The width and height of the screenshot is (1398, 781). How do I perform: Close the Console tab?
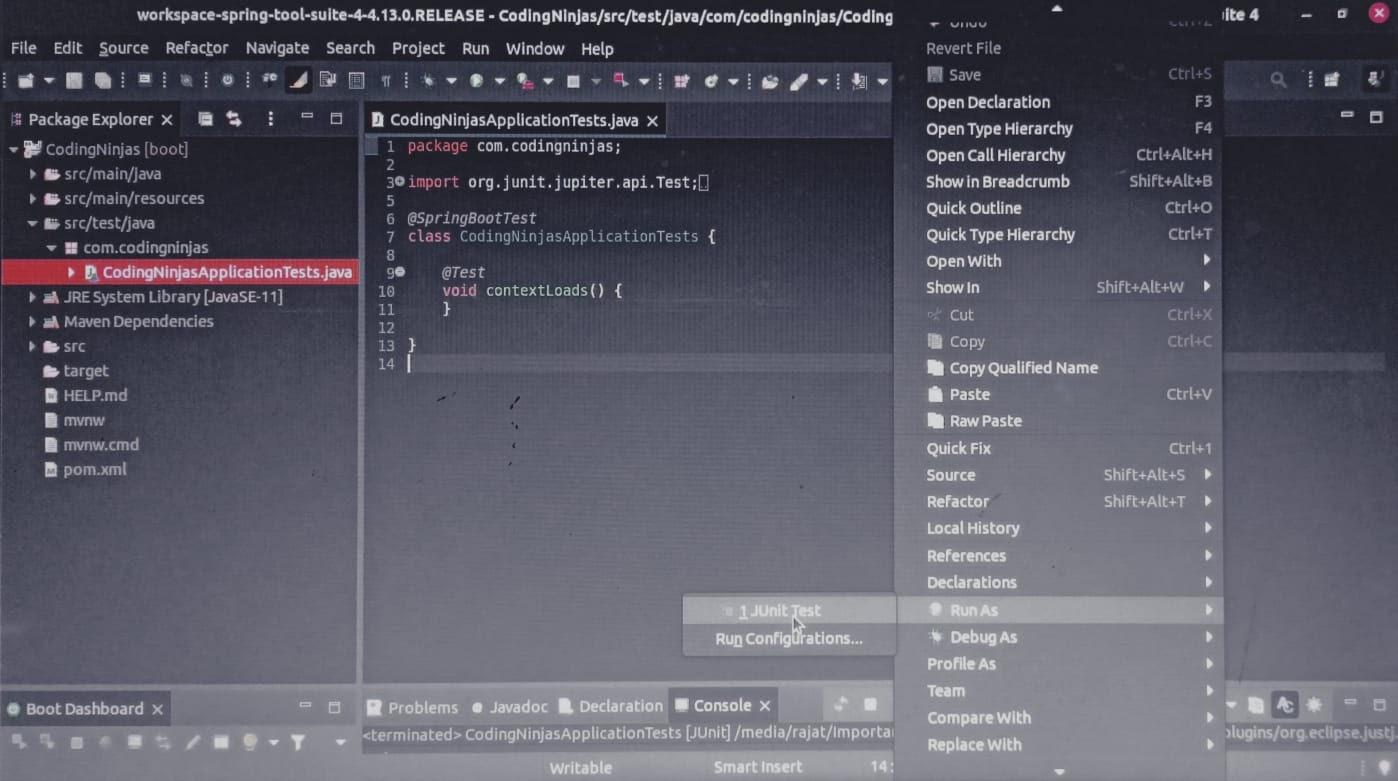pyautogui.click(x=765, y=706)
